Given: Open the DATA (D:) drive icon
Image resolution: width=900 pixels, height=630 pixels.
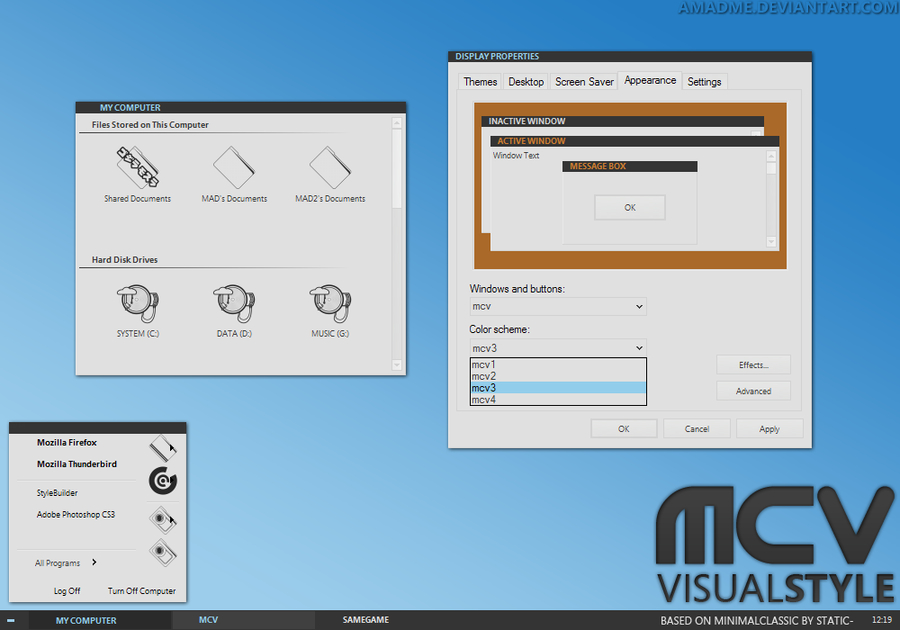Looking at the screenshot, I should [x=234, y=304].
